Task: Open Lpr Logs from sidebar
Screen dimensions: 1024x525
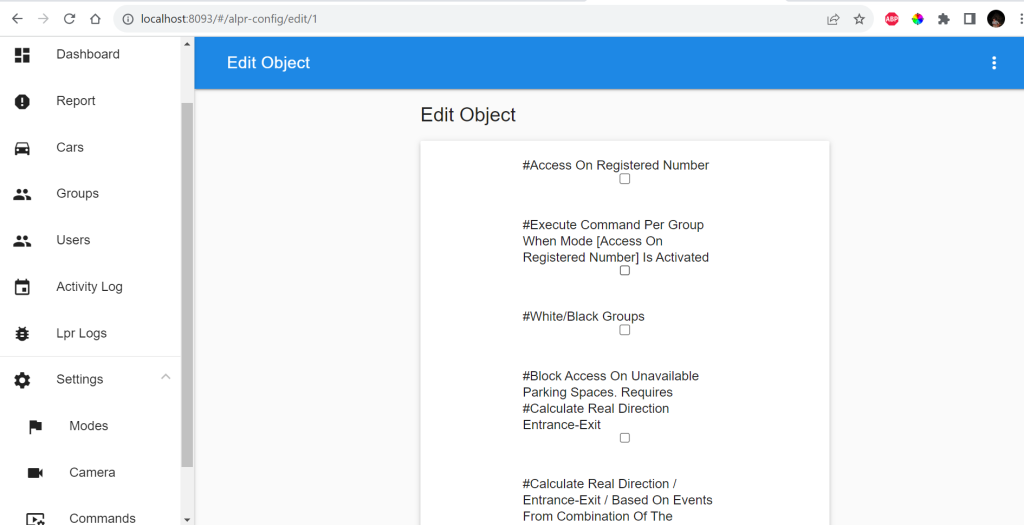Action: 90,333
